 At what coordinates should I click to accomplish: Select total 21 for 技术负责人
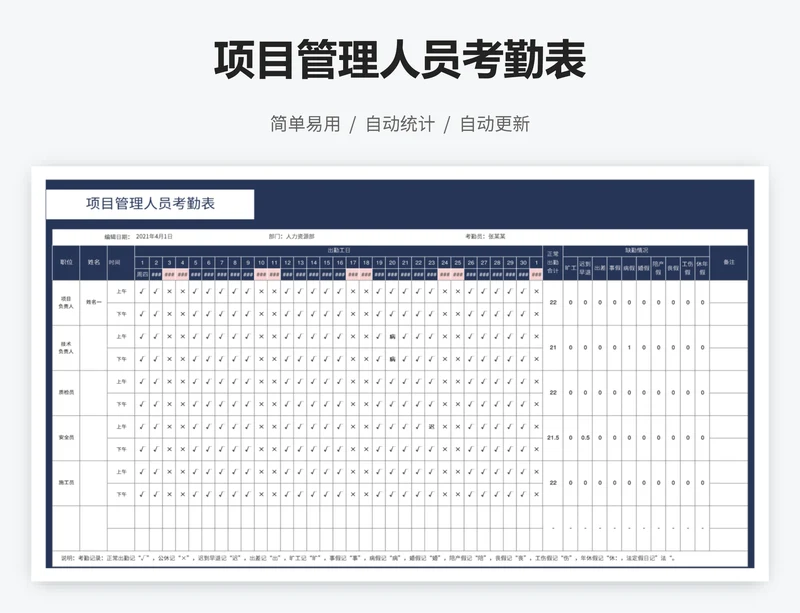point(553,348)
